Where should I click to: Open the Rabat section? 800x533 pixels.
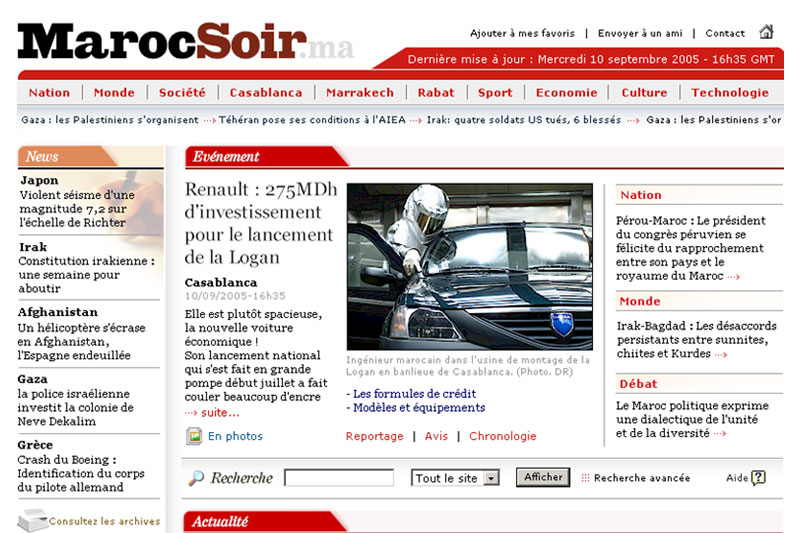point(436,92)
